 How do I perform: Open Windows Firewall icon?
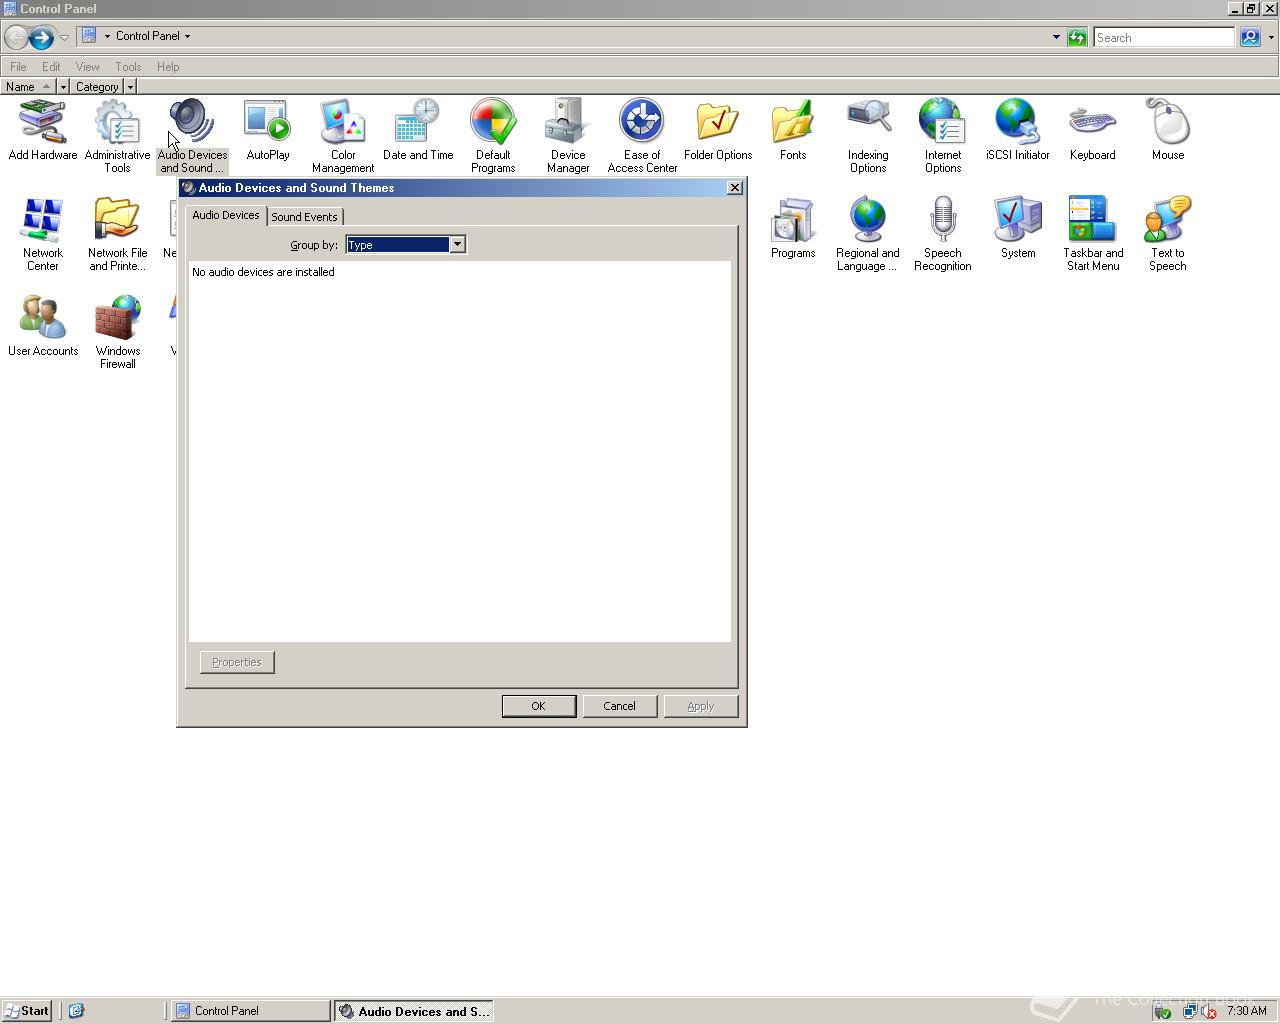(x=117, y=332)
